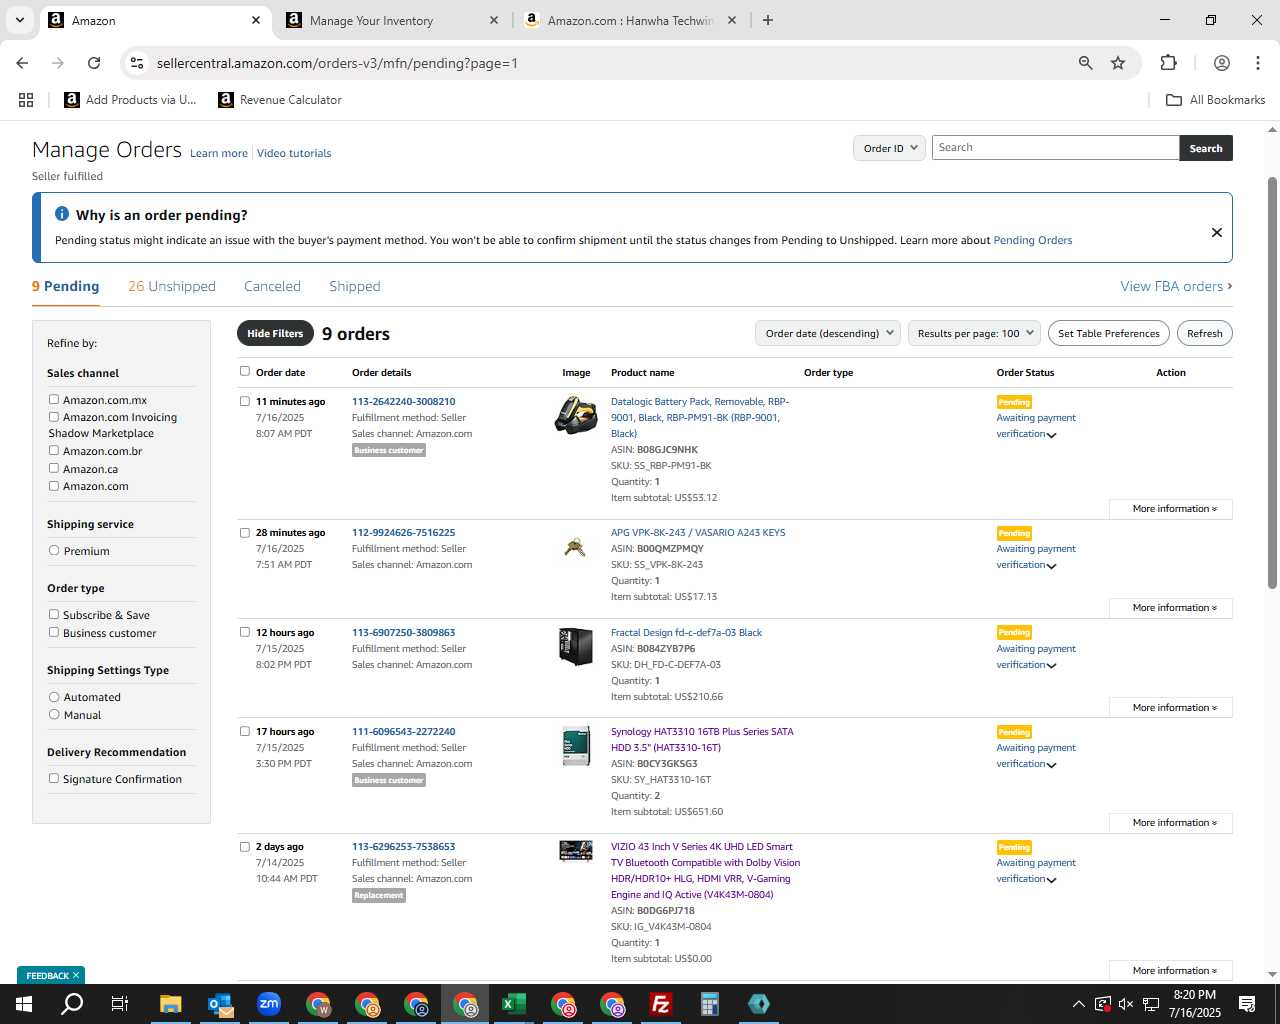Reload the page with refresh icon
1280x1024 pixels.
[x=94, y=63]
